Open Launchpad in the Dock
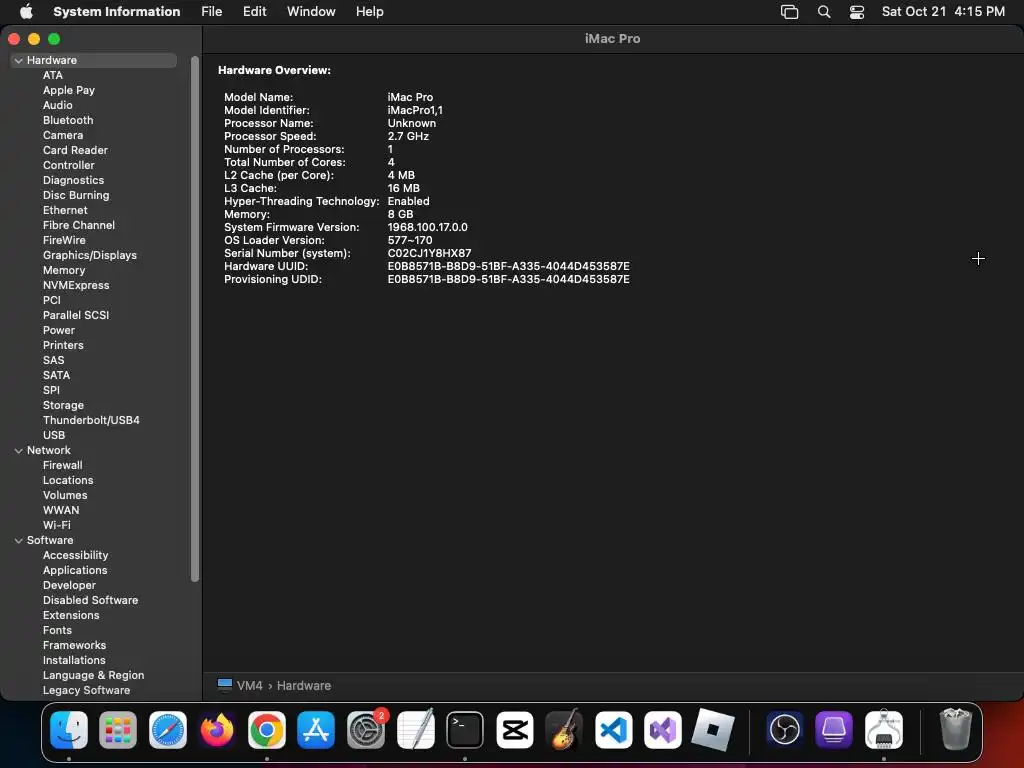Image resolution: width=1024 pixels, height=768 pixels. click(118, 729)
